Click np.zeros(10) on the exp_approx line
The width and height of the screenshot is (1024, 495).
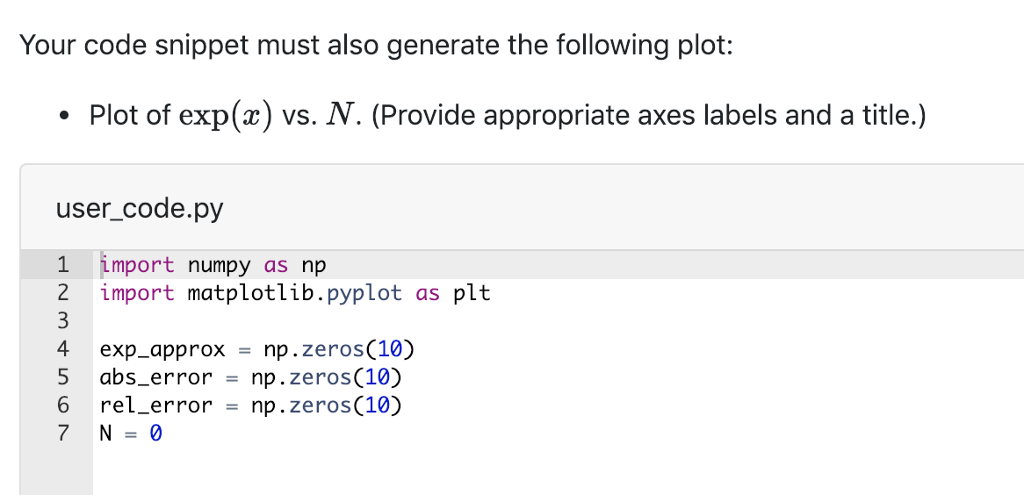(338, 350)
